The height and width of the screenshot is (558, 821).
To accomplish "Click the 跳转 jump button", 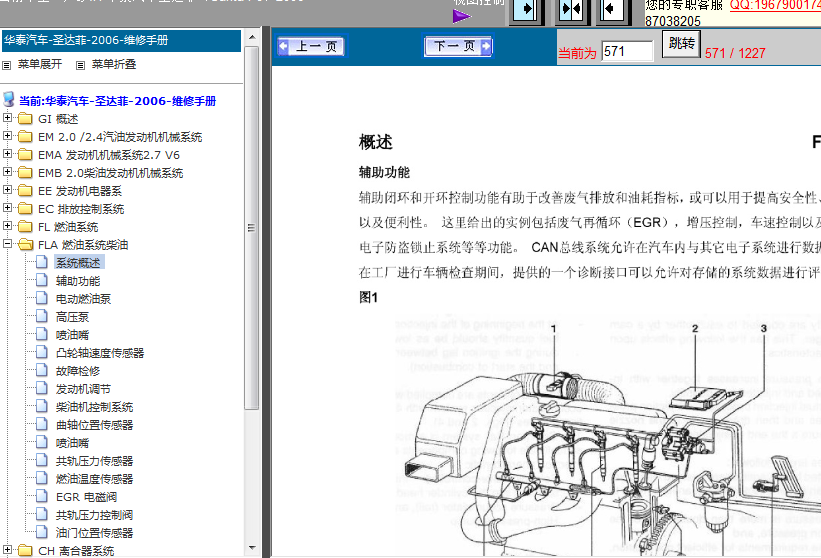I will tap(681, 43).
